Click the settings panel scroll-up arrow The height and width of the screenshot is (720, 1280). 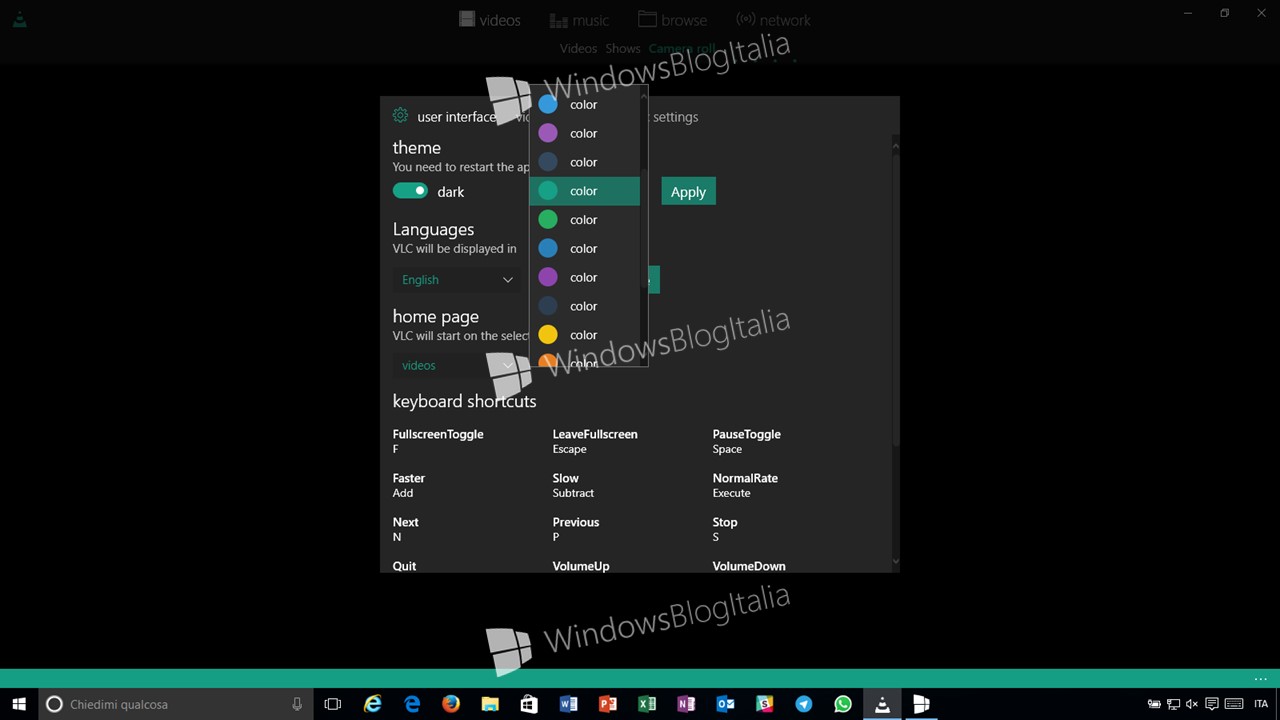[x=895, y=146]
